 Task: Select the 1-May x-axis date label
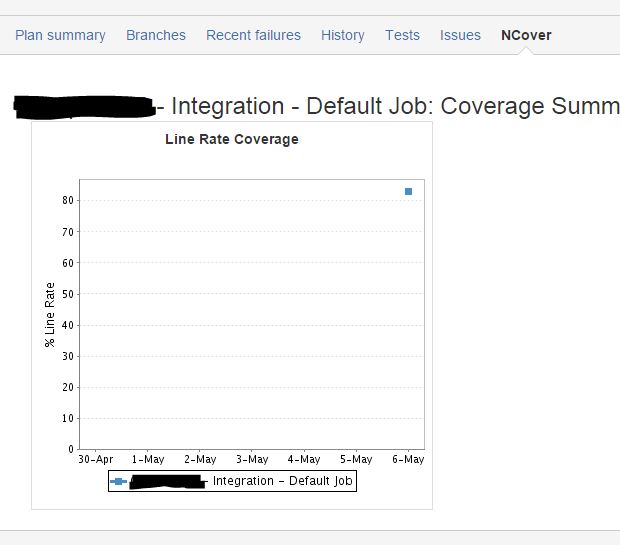click(148, 459)
